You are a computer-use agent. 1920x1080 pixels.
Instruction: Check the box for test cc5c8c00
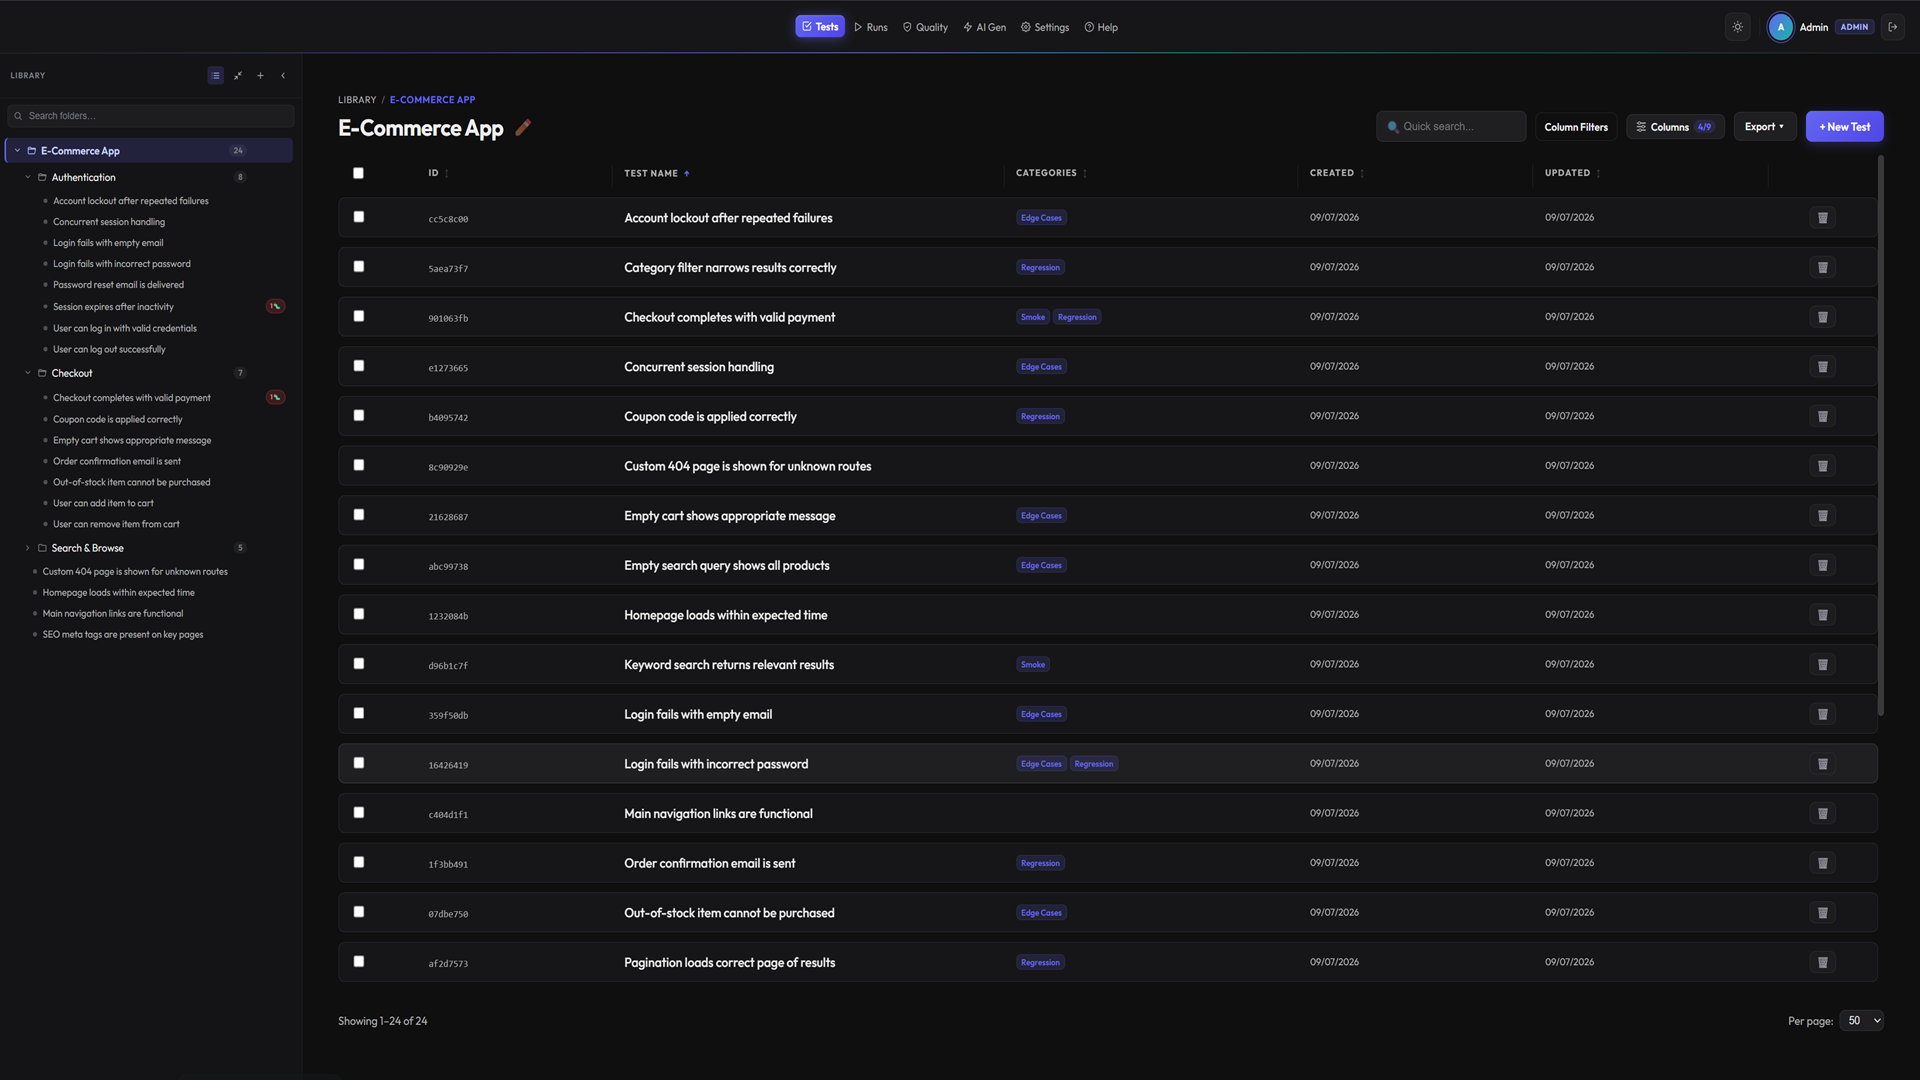358,217
